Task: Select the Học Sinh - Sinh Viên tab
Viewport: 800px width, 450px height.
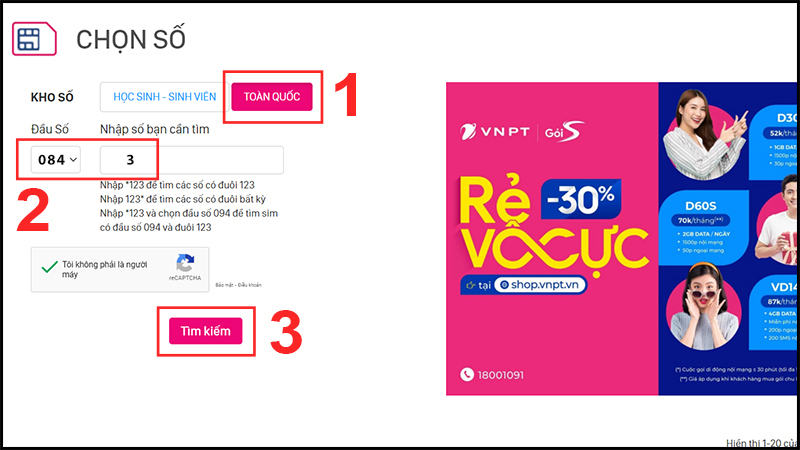Action: click(165, 97)
